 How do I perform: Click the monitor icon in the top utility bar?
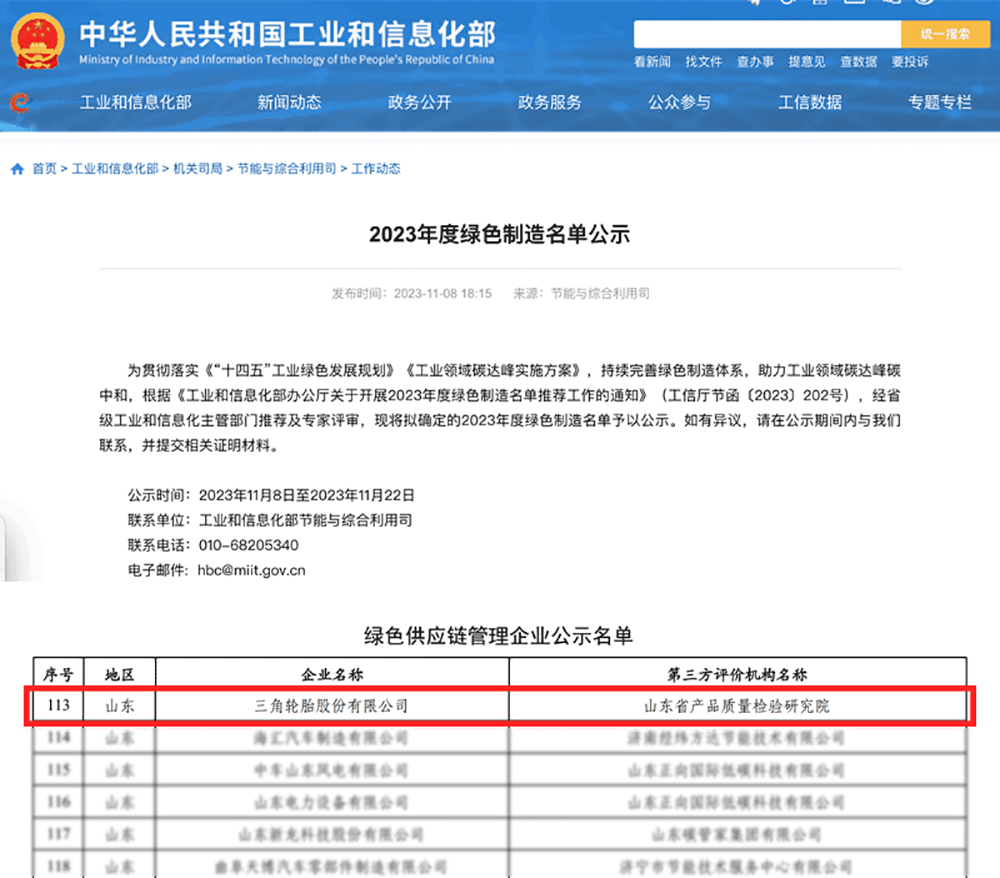coord(853,3)
